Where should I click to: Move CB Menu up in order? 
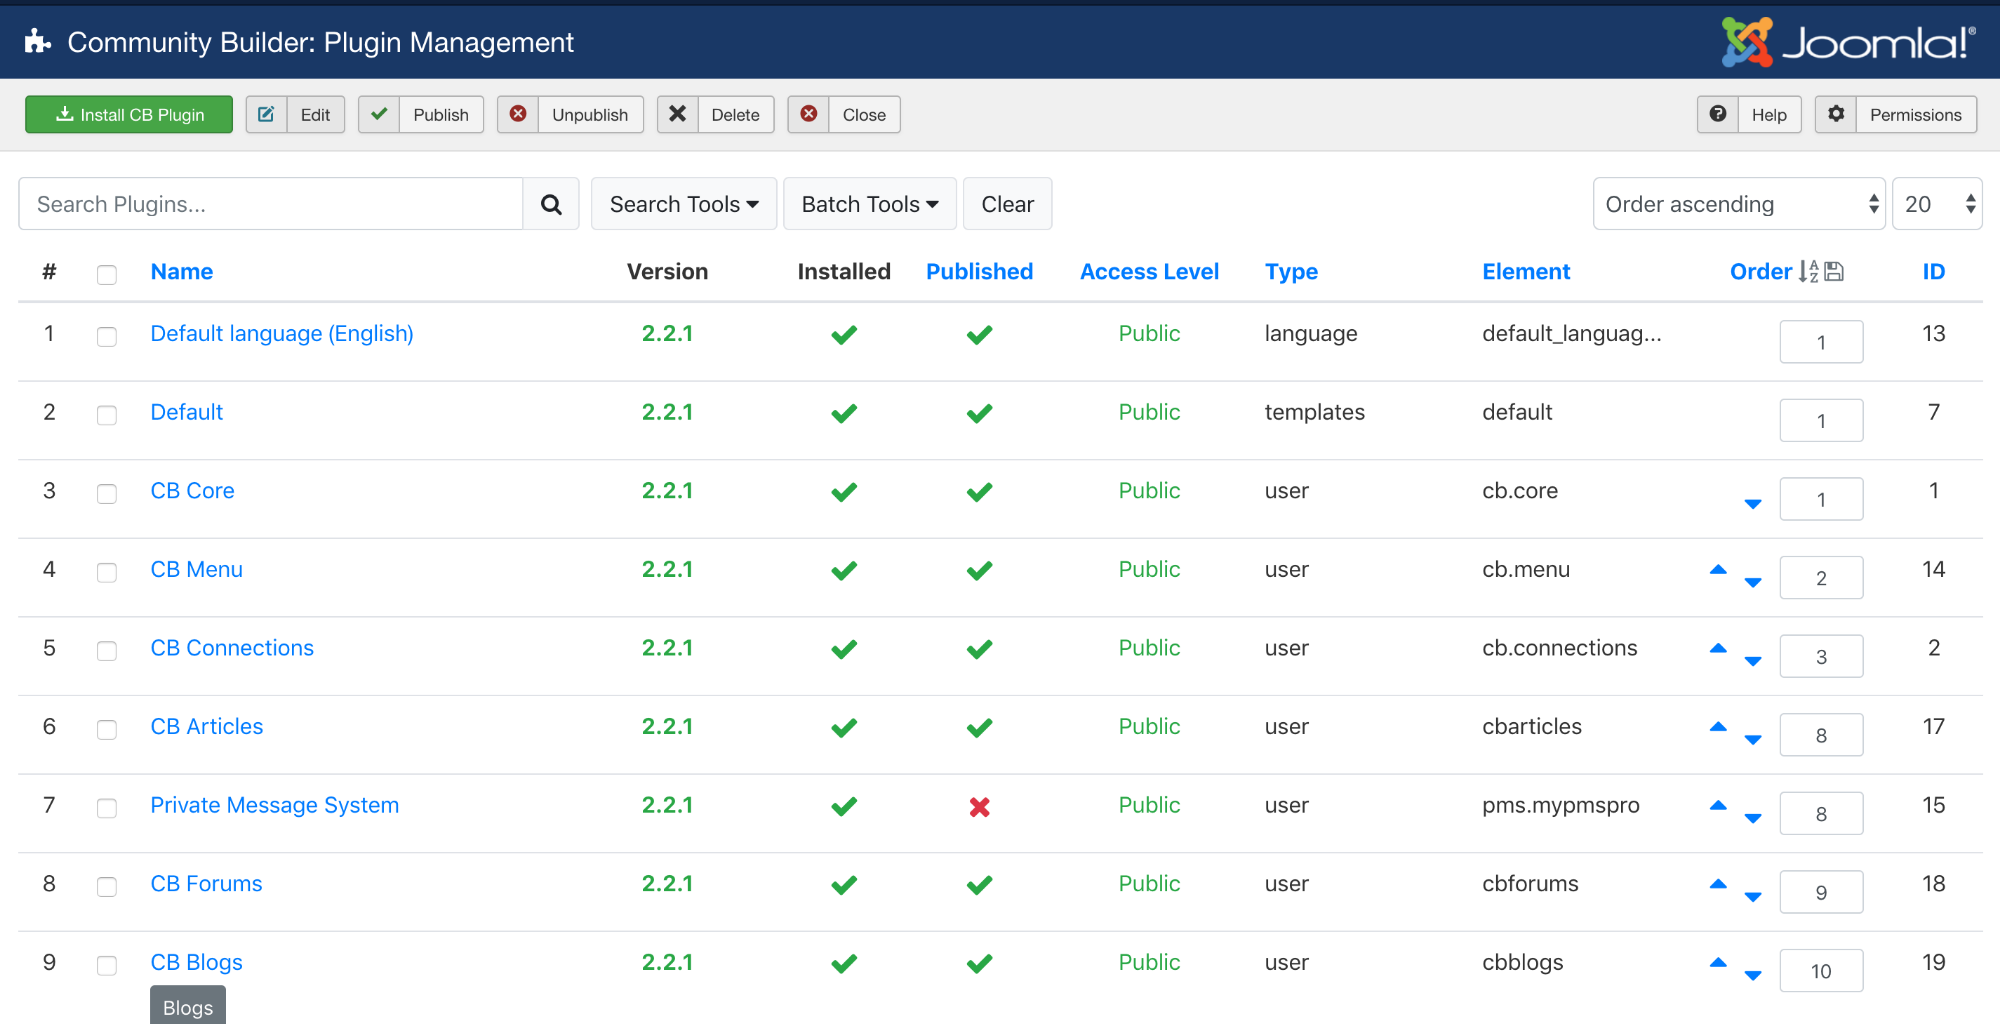point(1718,569)
